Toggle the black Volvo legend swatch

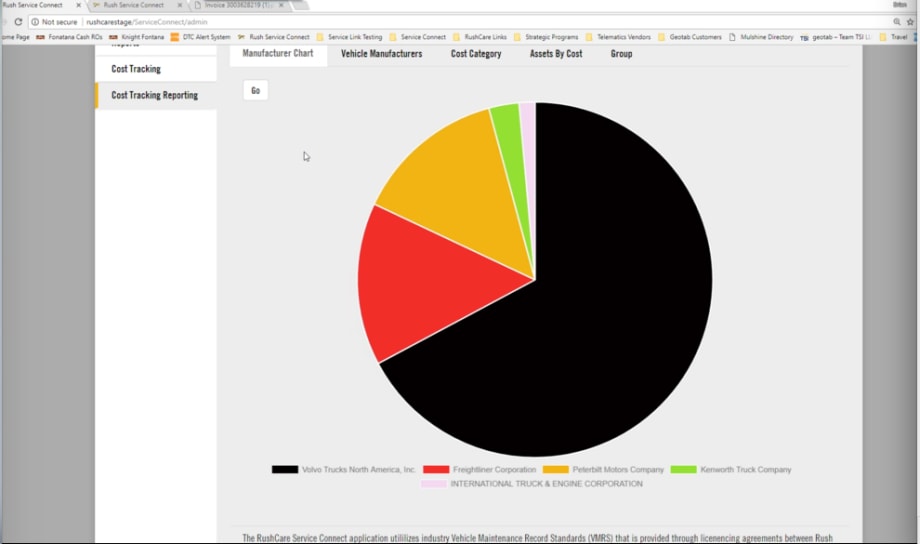point(285,469)
